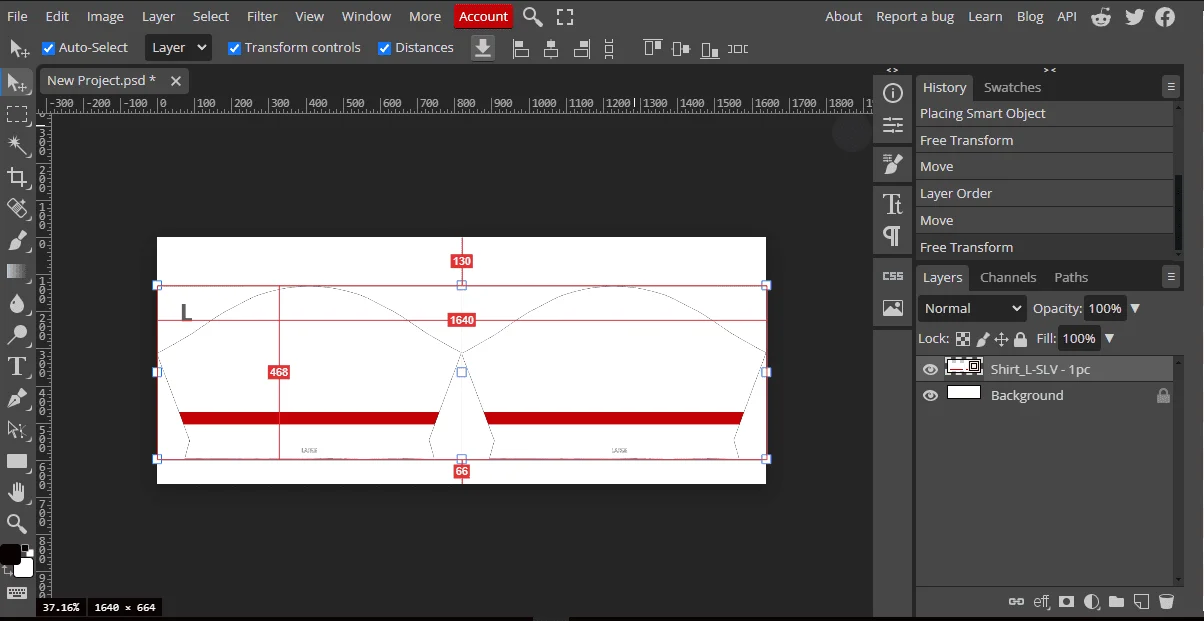
Task: Toggle lock transparent pixels checkerboard
Action: pos(962,339)
